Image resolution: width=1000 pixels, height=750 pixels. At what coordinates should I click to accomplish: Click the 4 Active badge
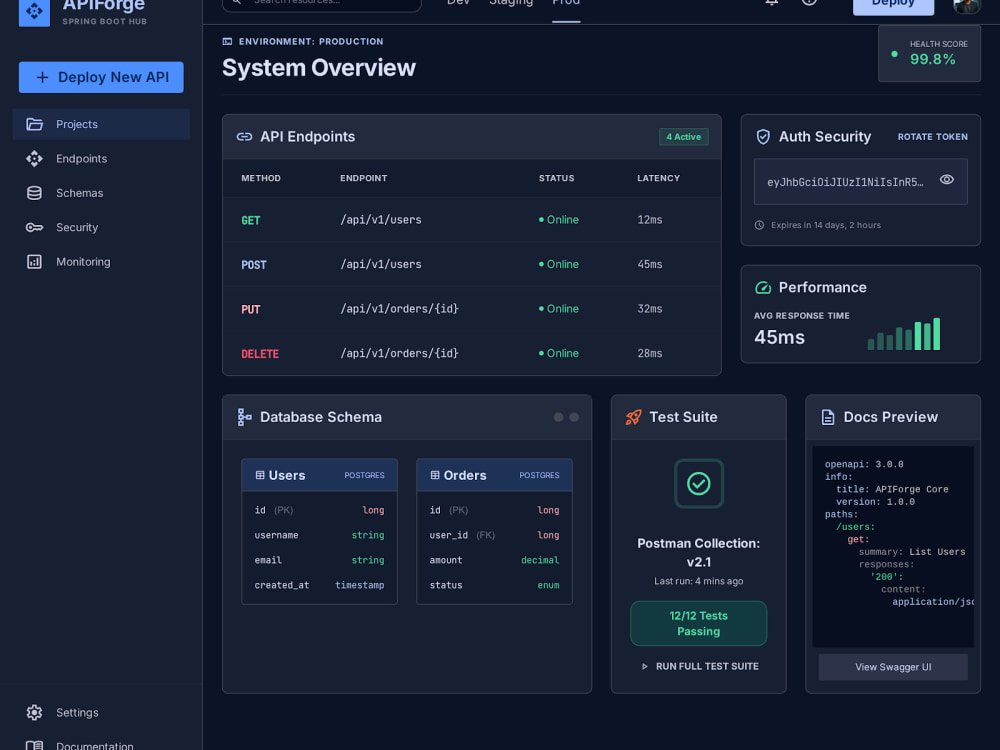(684, 137)
